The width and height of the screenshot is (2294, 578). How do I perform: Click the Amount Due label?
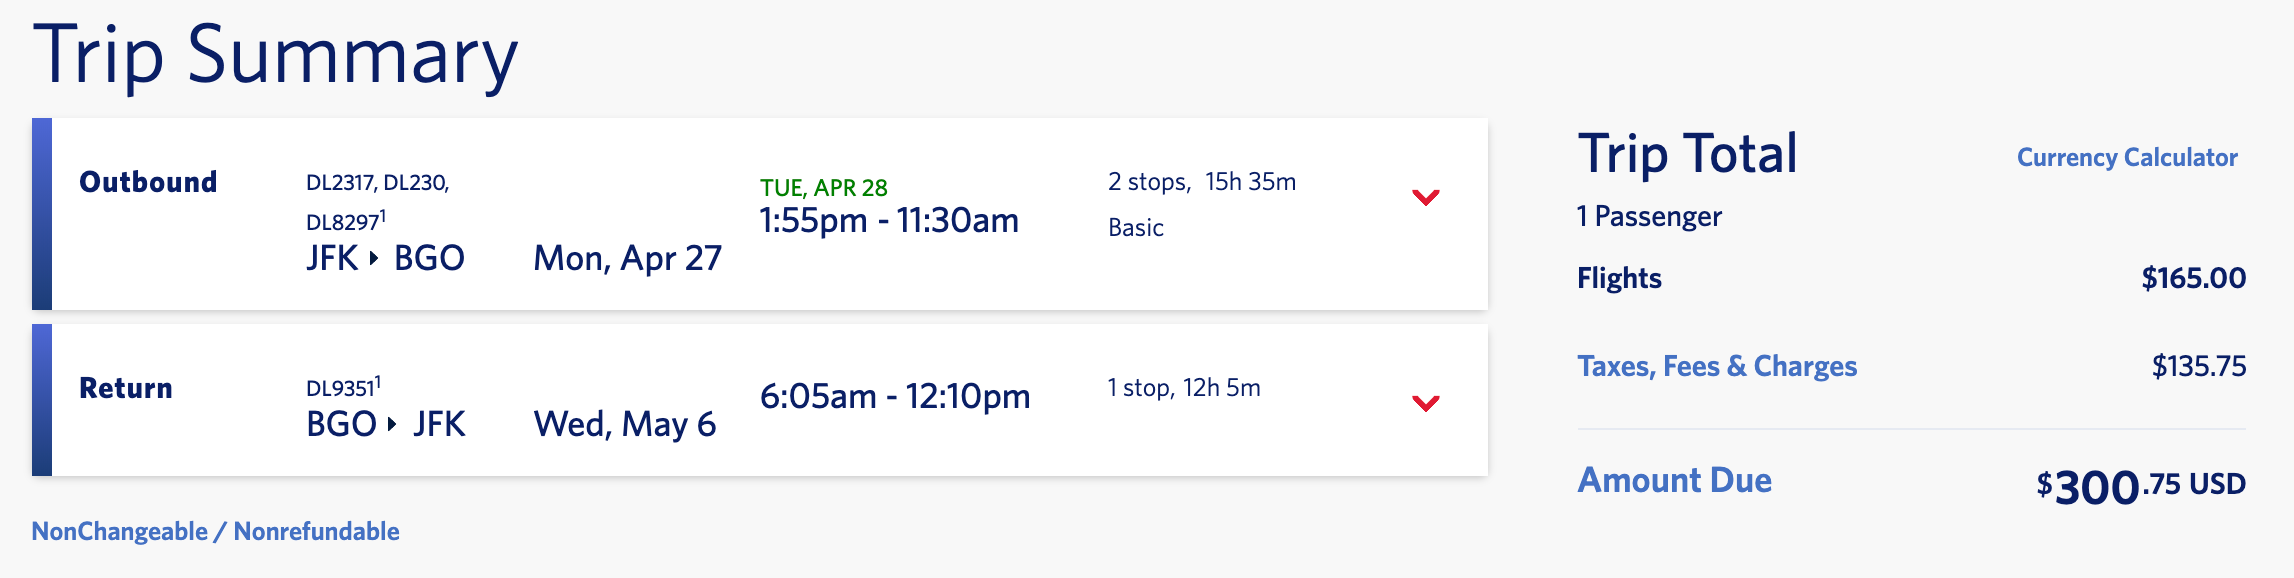pyautogui.click(x=1674, y=481)
